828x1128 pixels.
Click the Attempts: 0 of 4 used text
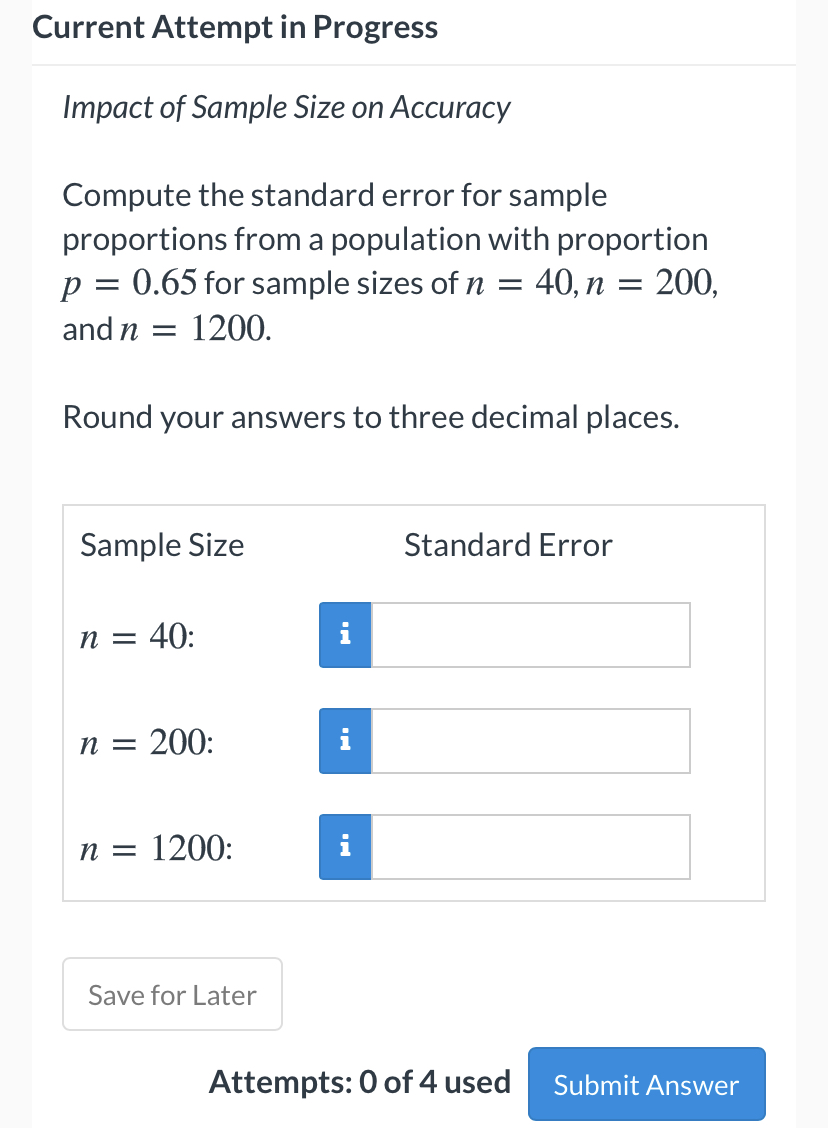tap(360, 1082)
